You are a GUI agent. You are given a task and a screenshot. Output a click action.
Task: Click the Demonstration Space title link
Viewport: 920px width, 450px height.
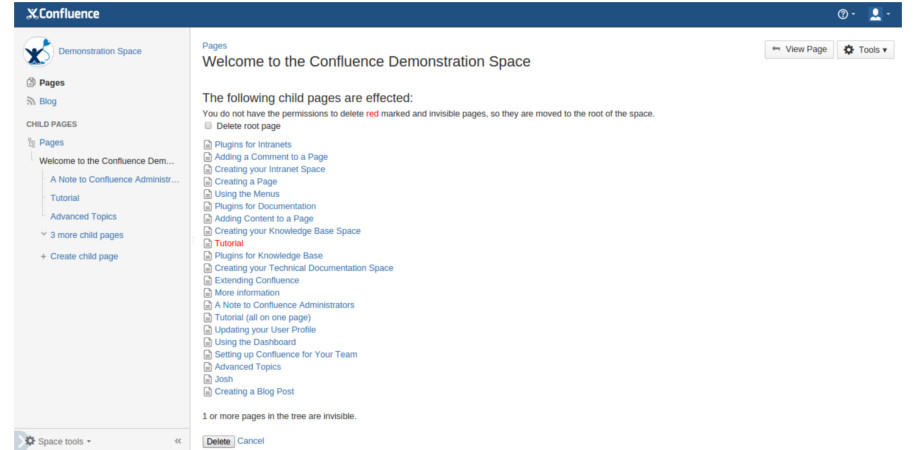point(100,51)
